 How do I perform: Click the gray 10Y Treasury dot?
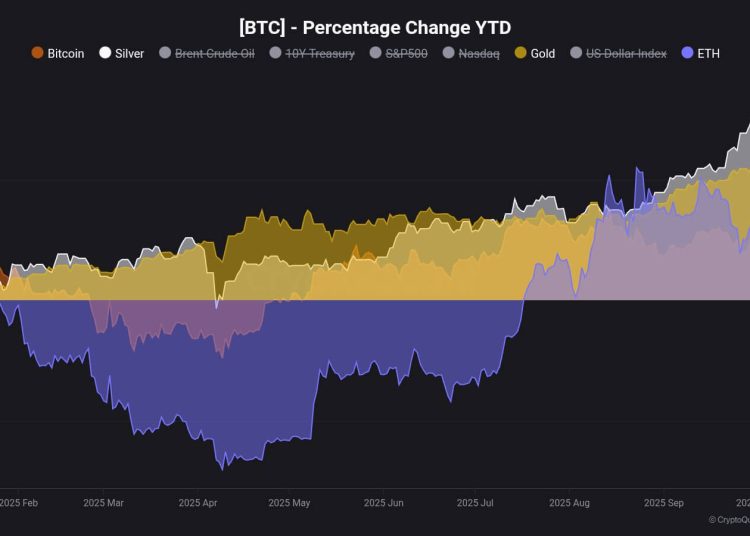[275, 53]
